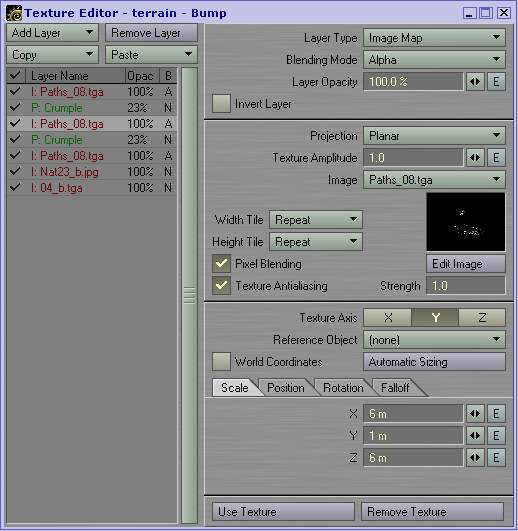Open the Layer Type Image Map dropdown

pos(434,38)
